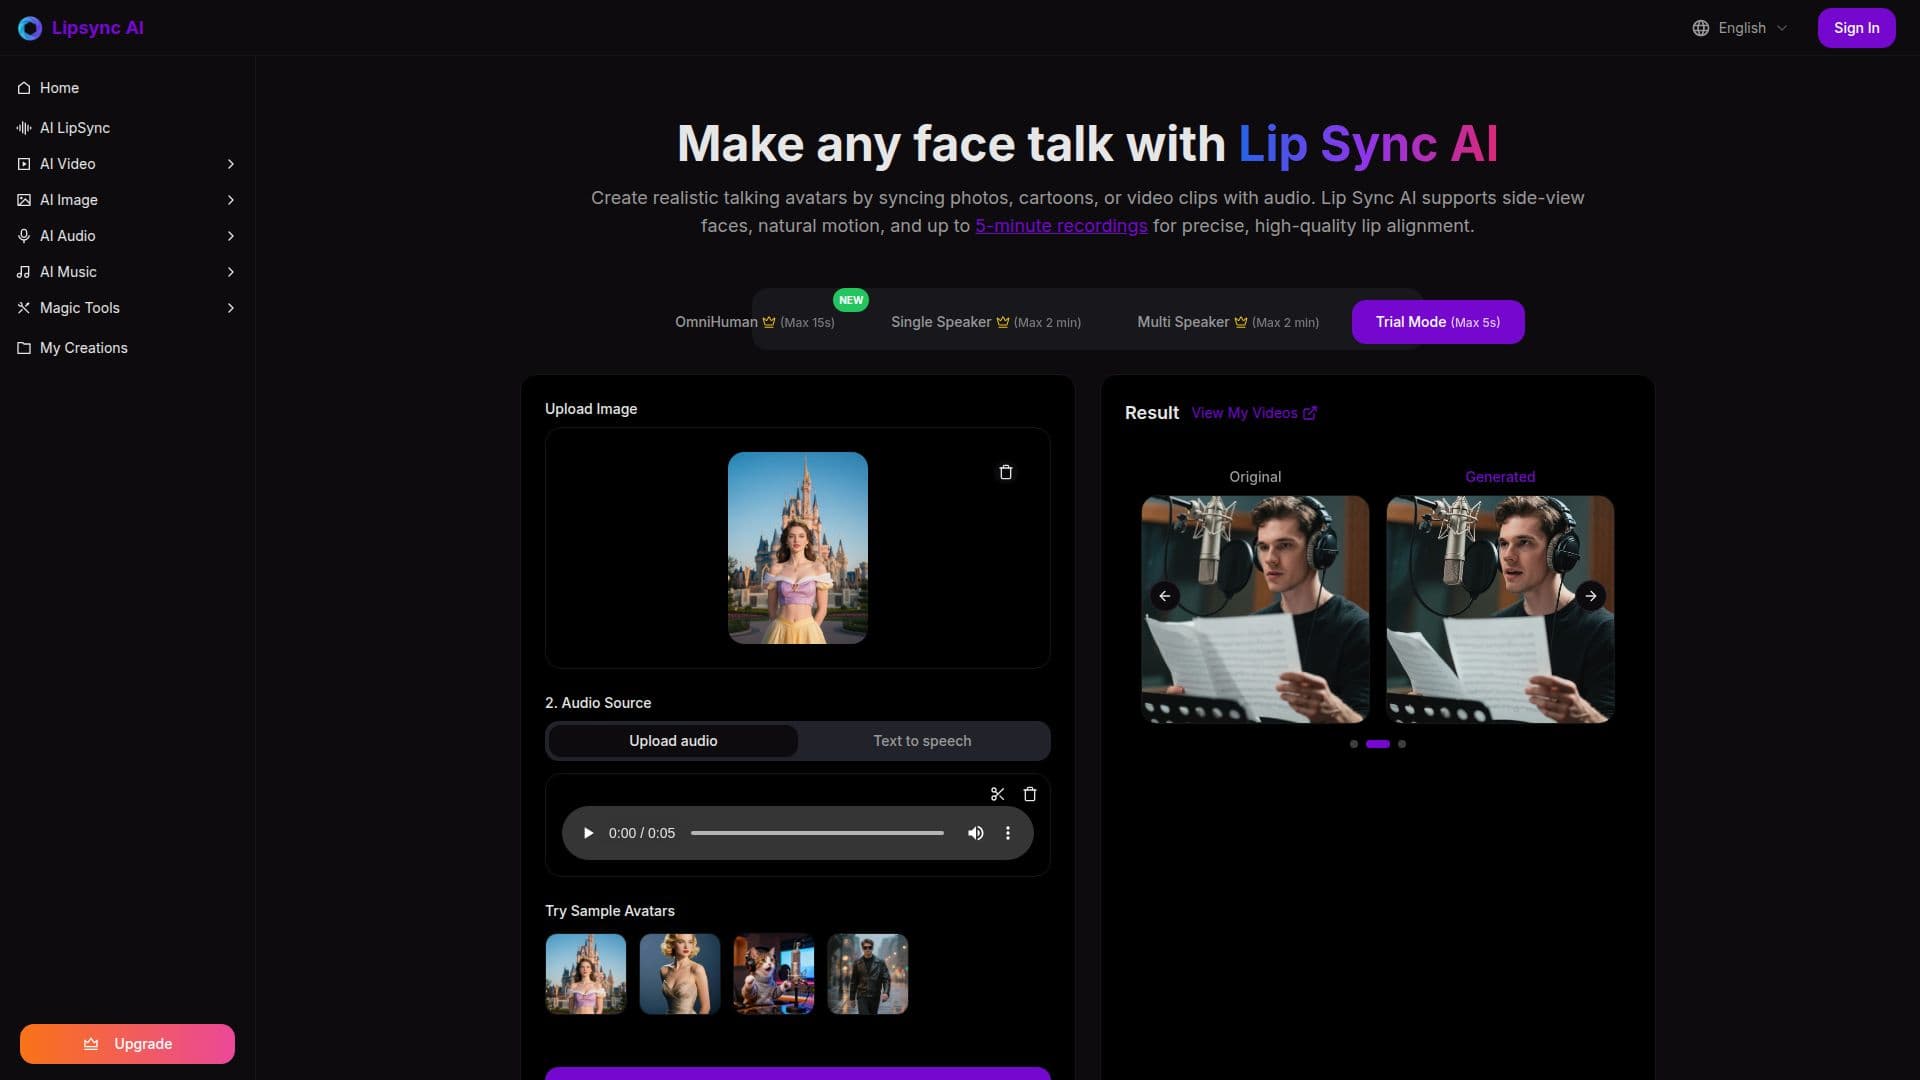Image resolution: width=1920 pixels, height=1080 pixels.
Task: Switch to the OmniHuman mode tab
Action: (x=755, y=322)
